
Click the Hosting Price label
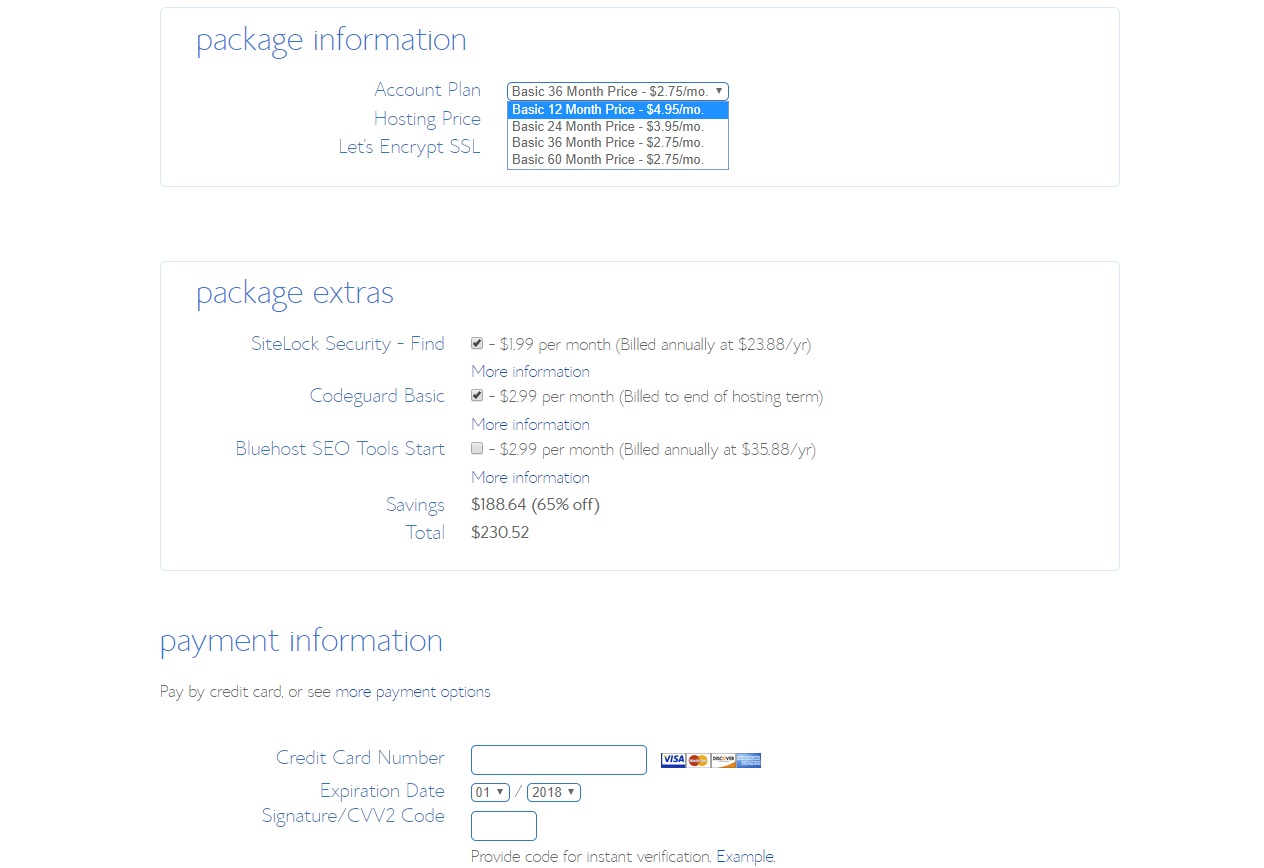pyautogui.click(x=427, y=118)
